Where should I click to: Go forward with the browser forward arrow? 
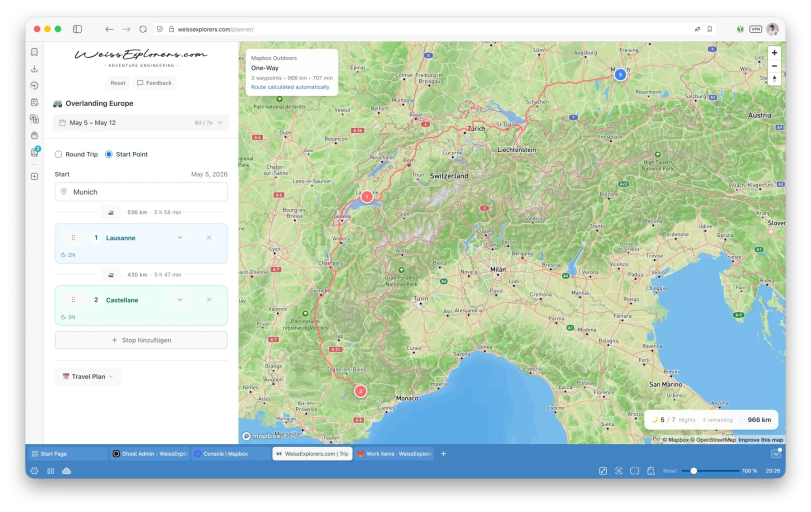click(x=126, y=29)
